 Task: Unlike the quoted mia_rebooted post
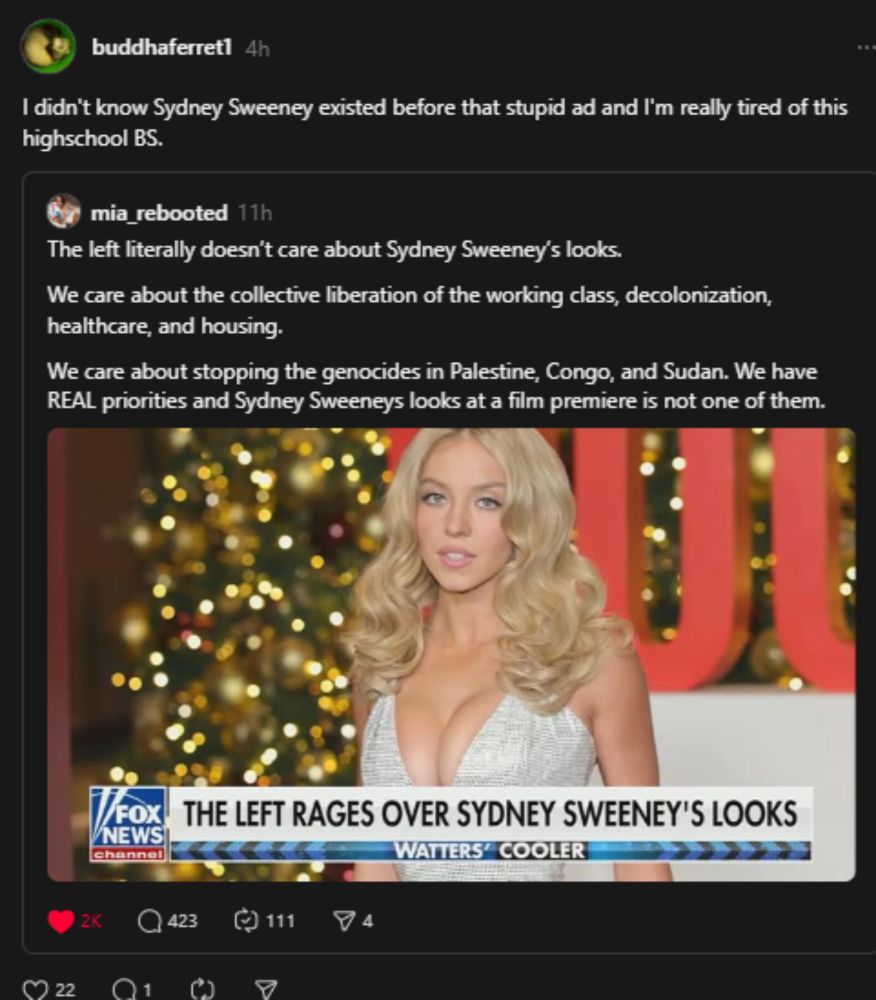pyautogui.click(x=61, y=921)
